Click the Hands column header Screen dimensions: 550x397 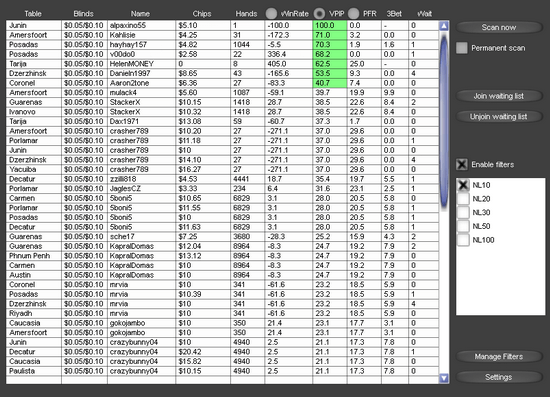pyautogui.click(x=246, y=14)
